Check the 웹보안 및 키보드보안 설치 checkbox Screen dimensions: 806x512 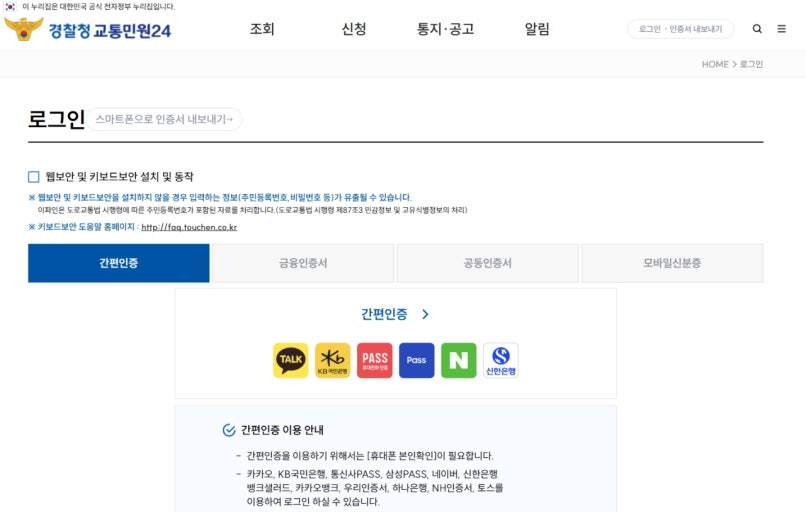tap(33, 177)
